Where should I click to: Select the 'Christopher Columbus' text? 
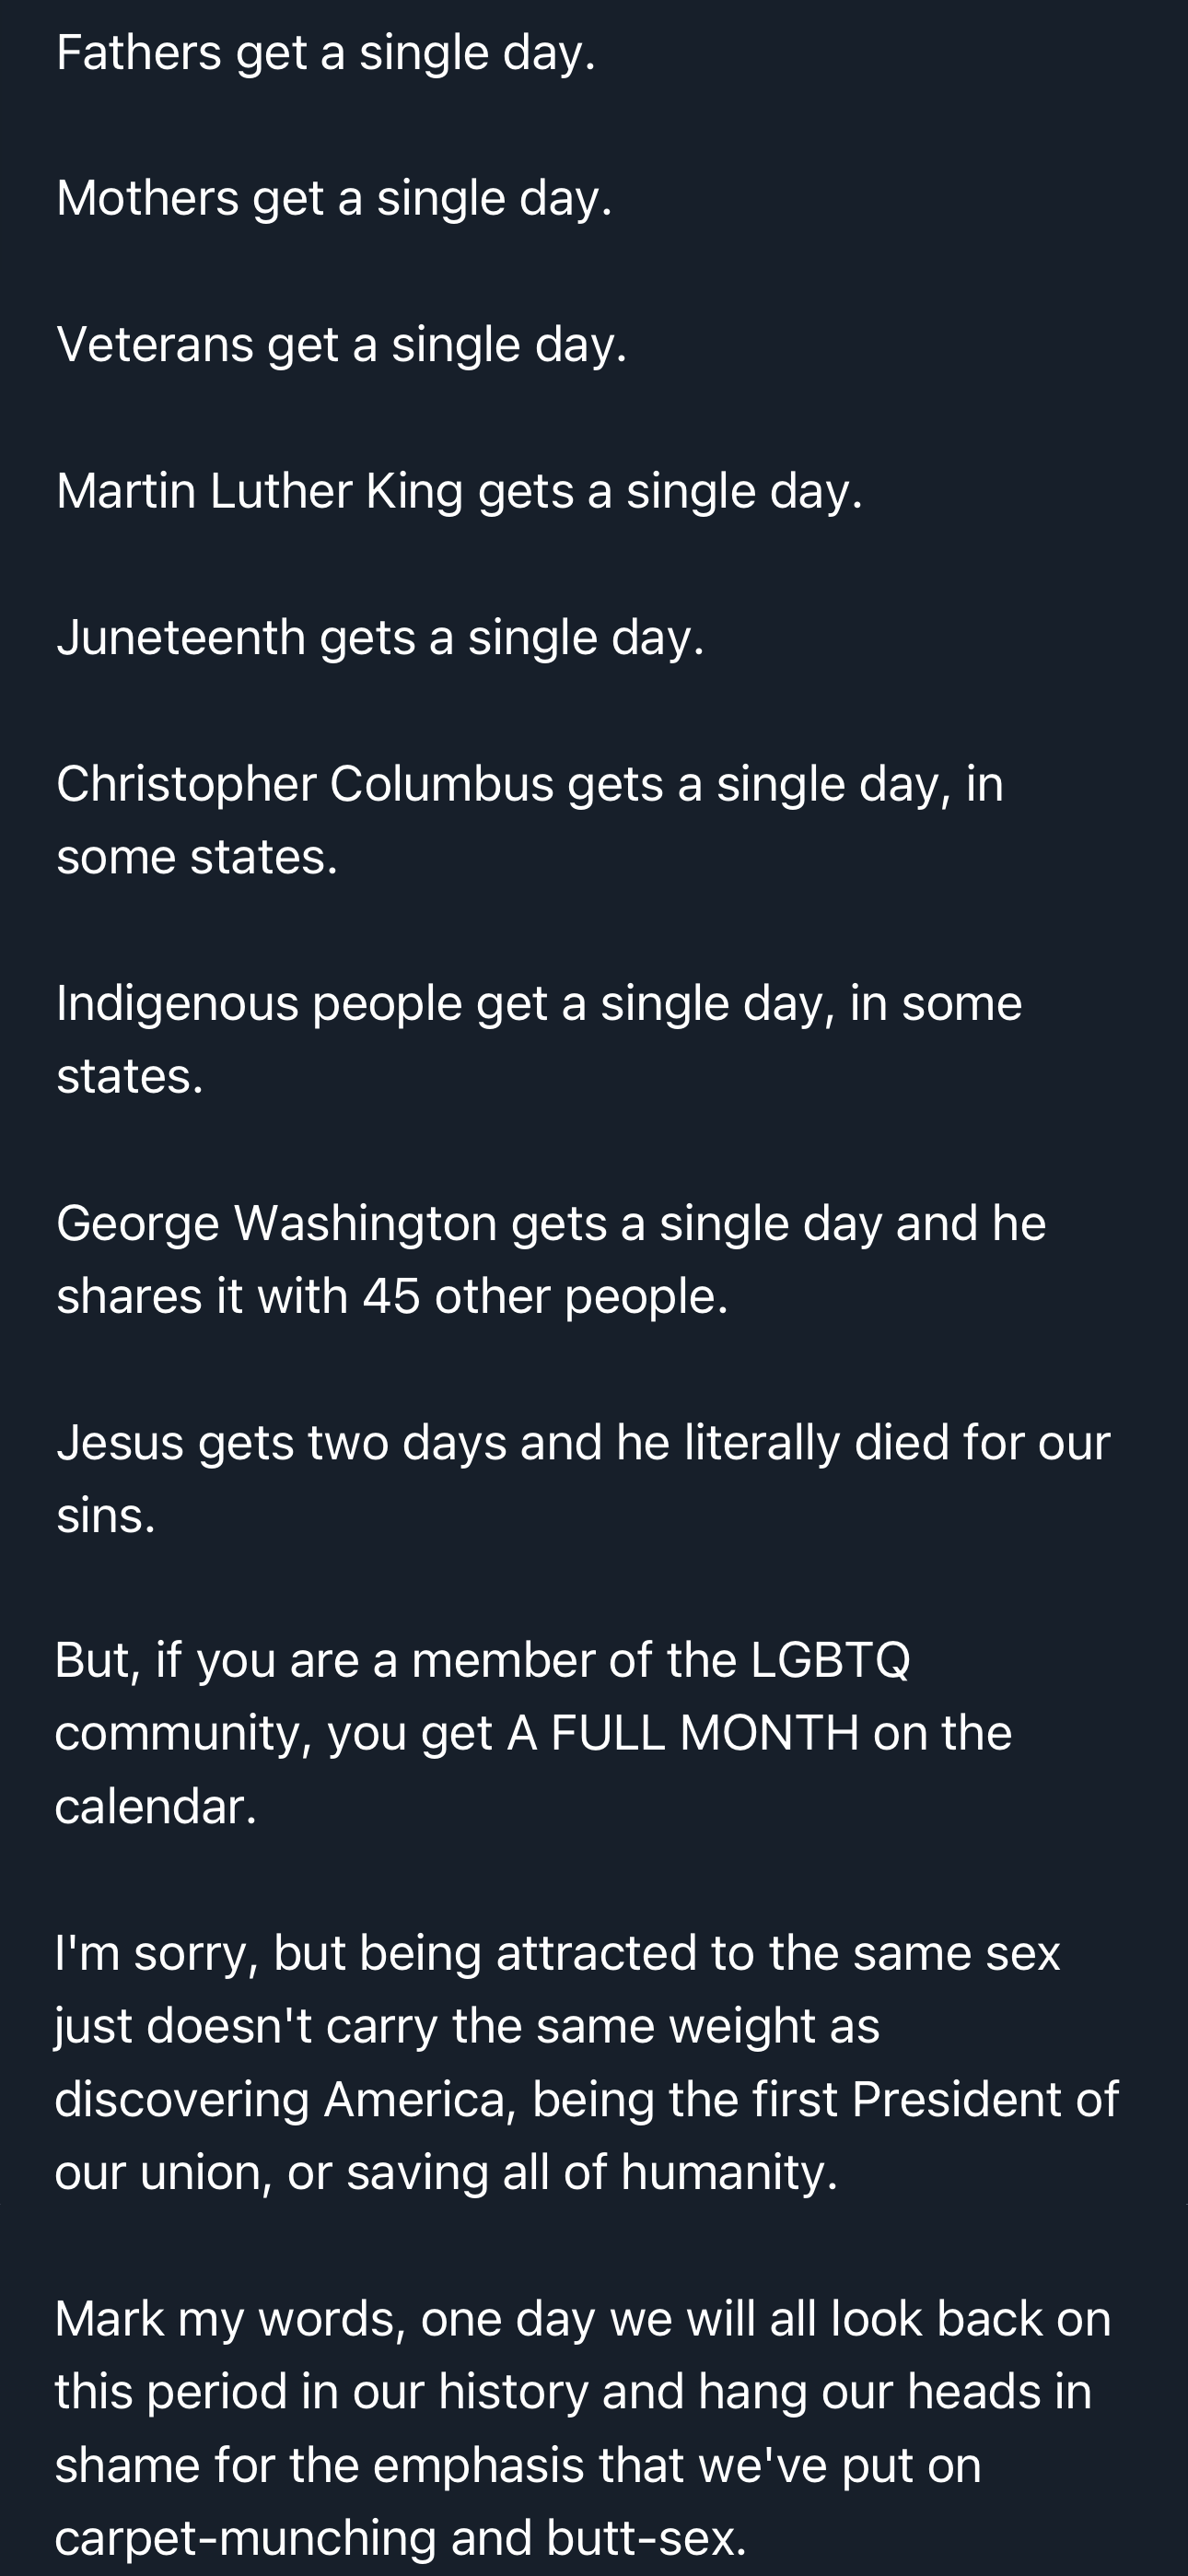[305, 783]
